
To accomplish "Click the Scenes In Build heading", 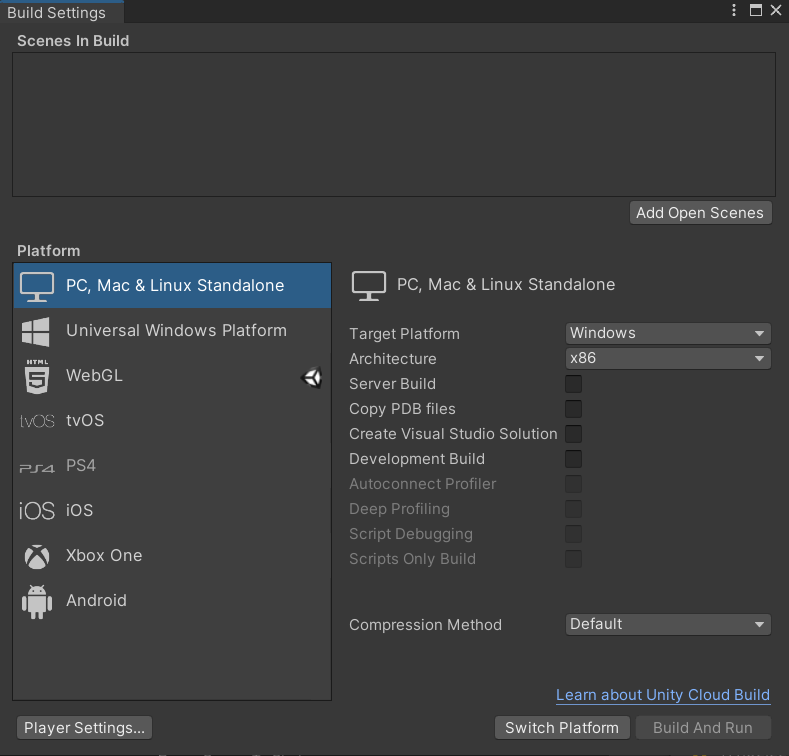I will [x=73, y=41].
